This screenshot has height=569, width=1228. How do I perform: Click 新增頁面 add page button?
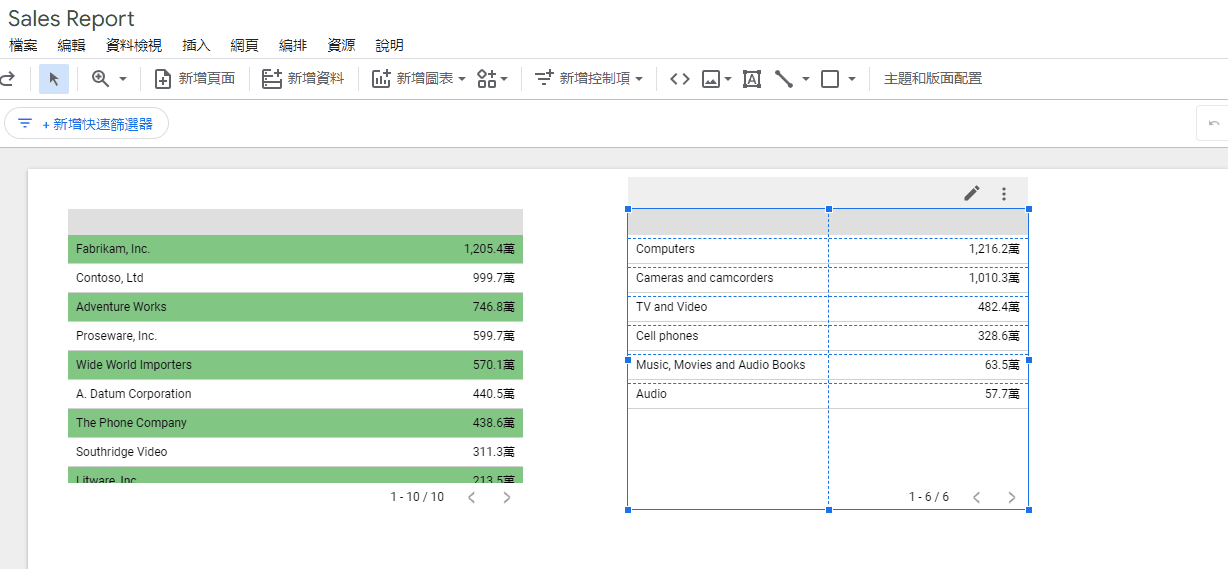point(195,79)
